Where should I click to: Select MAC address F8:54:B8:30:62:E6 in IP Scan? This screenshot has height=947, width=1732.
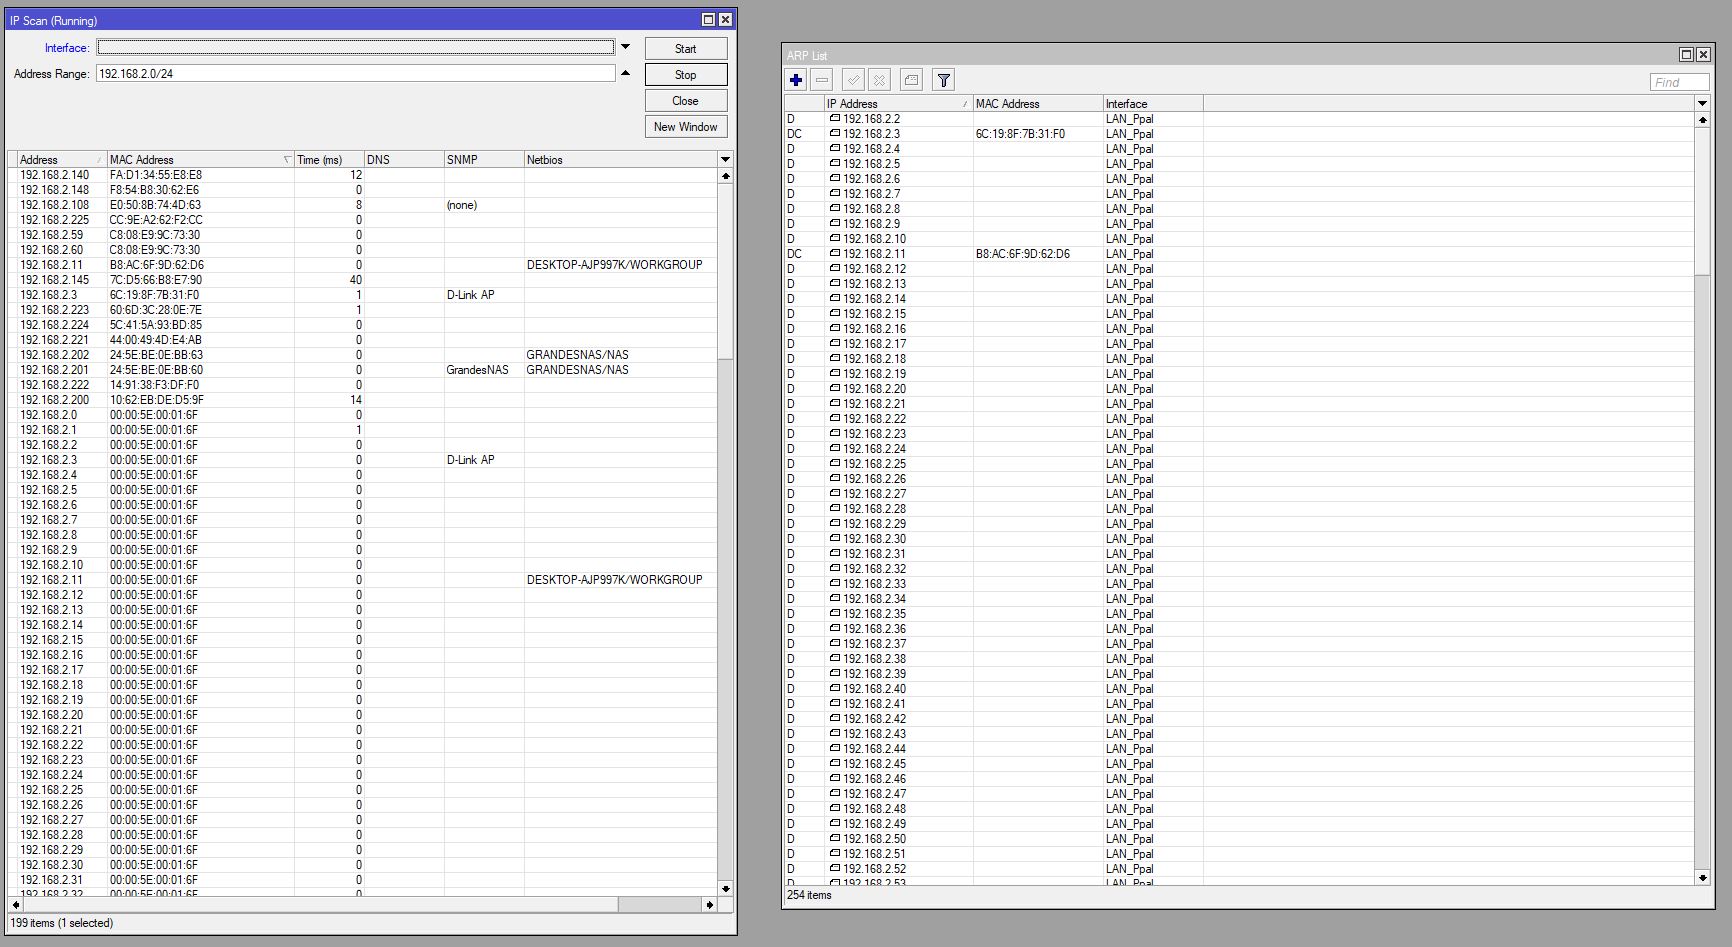point(154,190)
